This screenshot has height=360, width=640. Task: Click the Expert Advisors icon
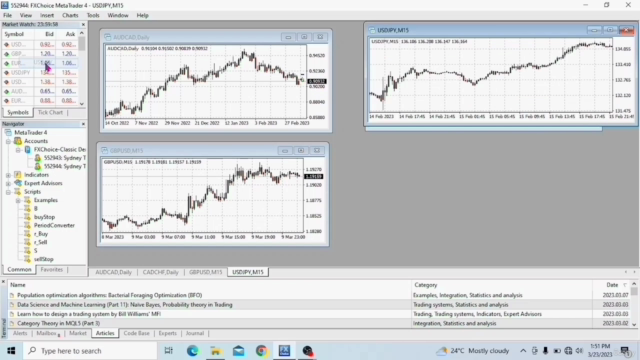point(18,183)
